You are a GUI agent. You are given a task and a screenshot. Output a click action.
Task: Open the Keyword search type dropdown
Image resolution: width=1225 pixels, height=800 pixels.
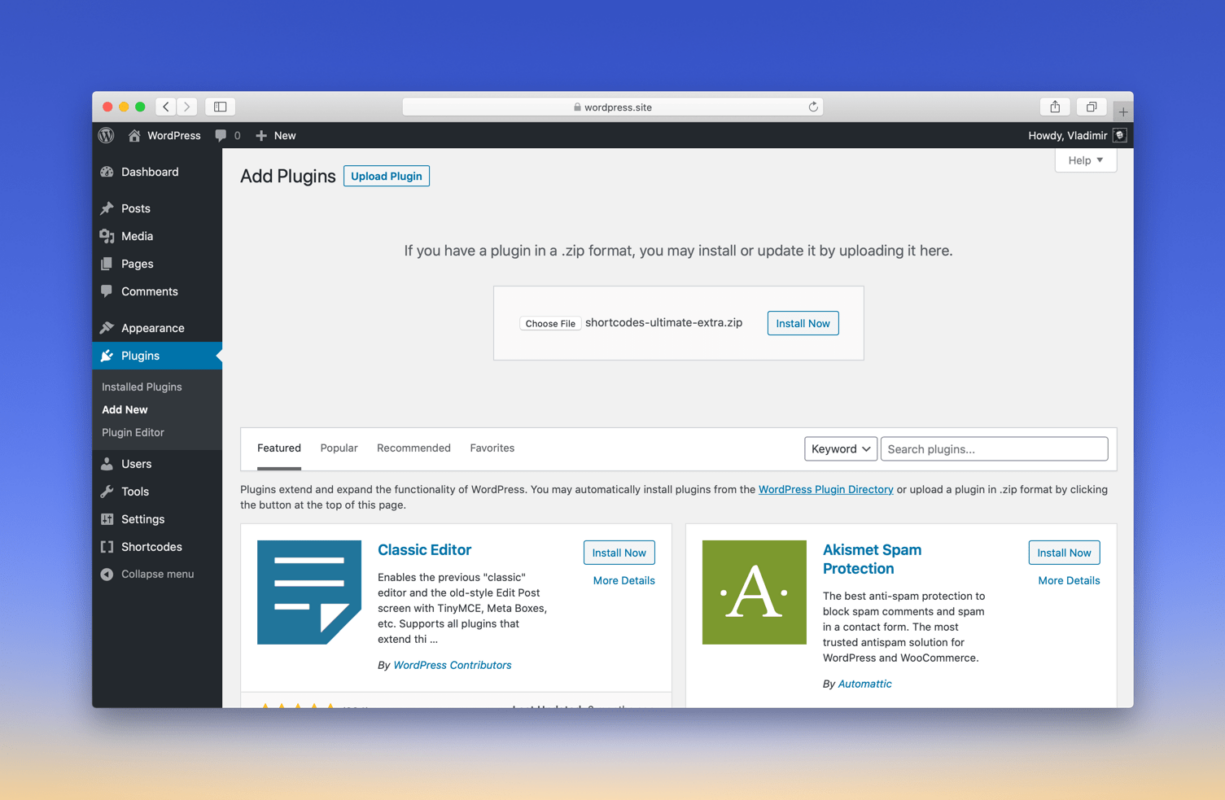(x=841, y=449)
